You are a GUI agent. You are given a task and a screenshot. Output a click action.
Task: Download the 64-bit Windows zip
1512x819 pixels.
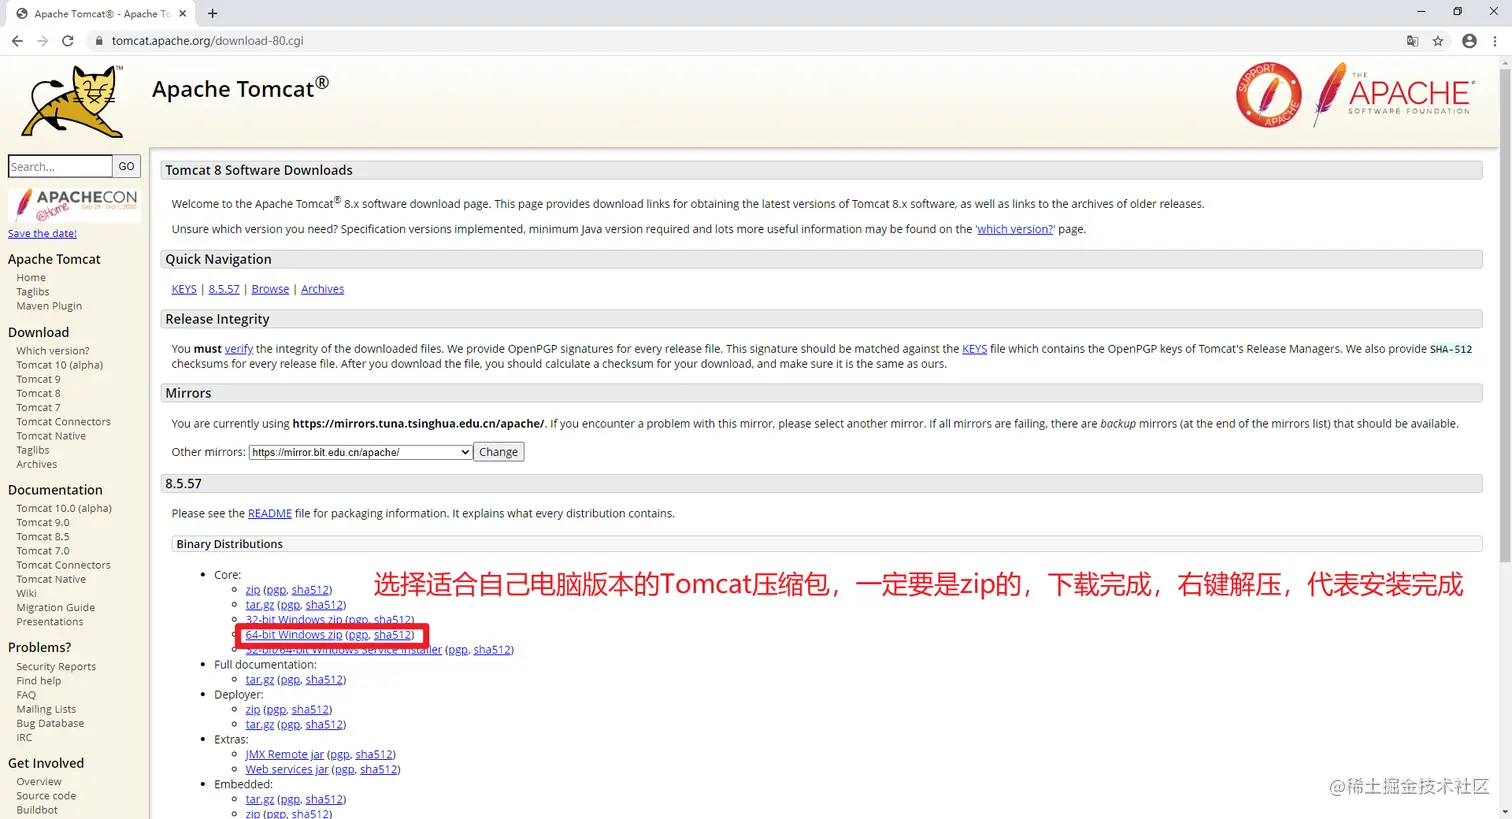294,635
